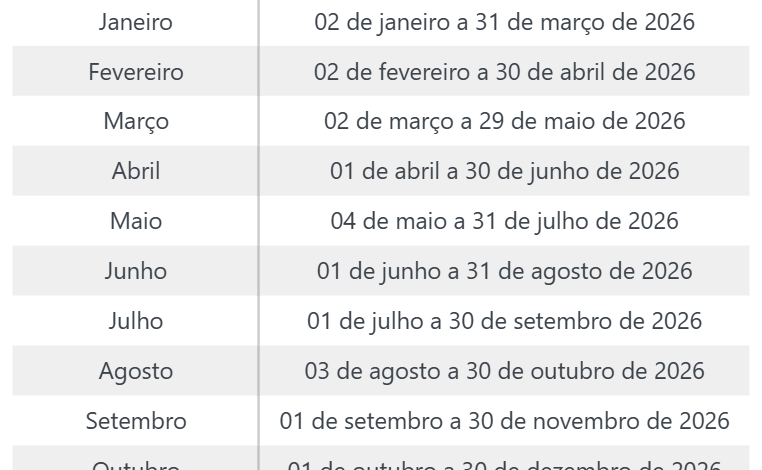Select the Junho row label
This screenshot has width=762, height=470.
point(135,271)
